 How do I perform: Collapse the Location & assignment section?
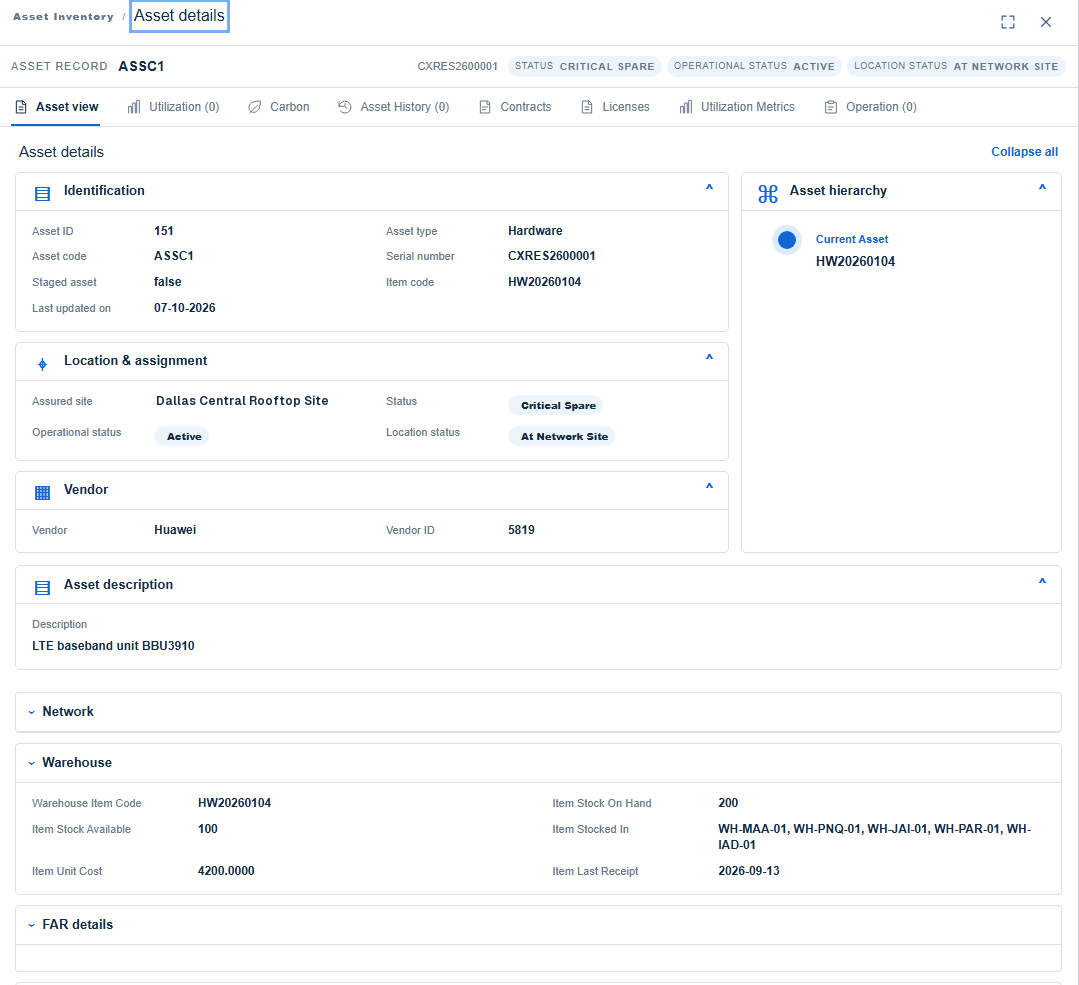pos(709,357)
